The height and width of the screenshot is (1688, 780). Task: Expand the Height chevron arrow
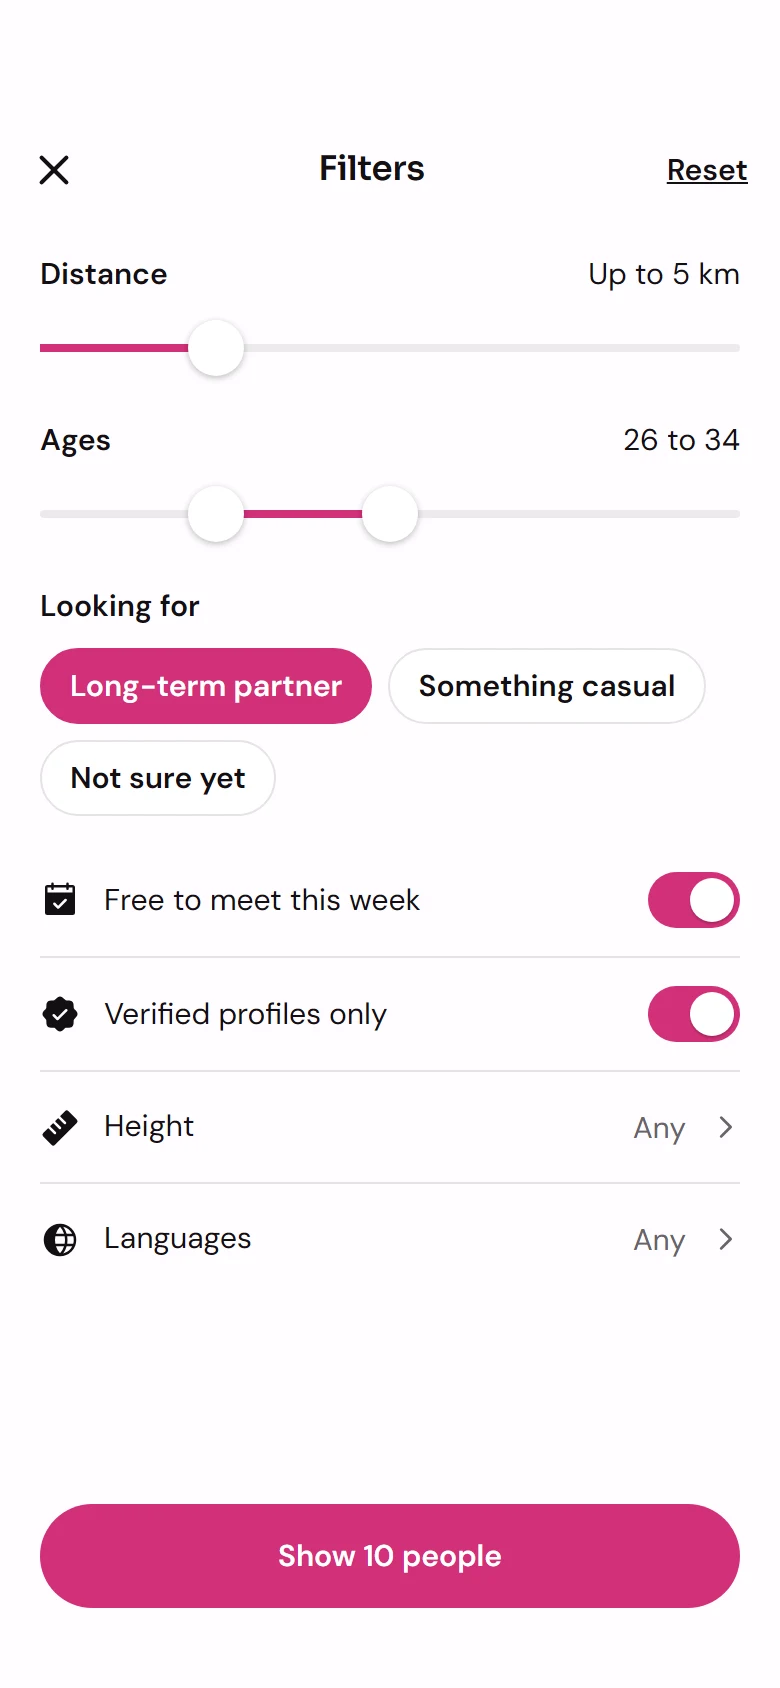(x=726, y=1127)
